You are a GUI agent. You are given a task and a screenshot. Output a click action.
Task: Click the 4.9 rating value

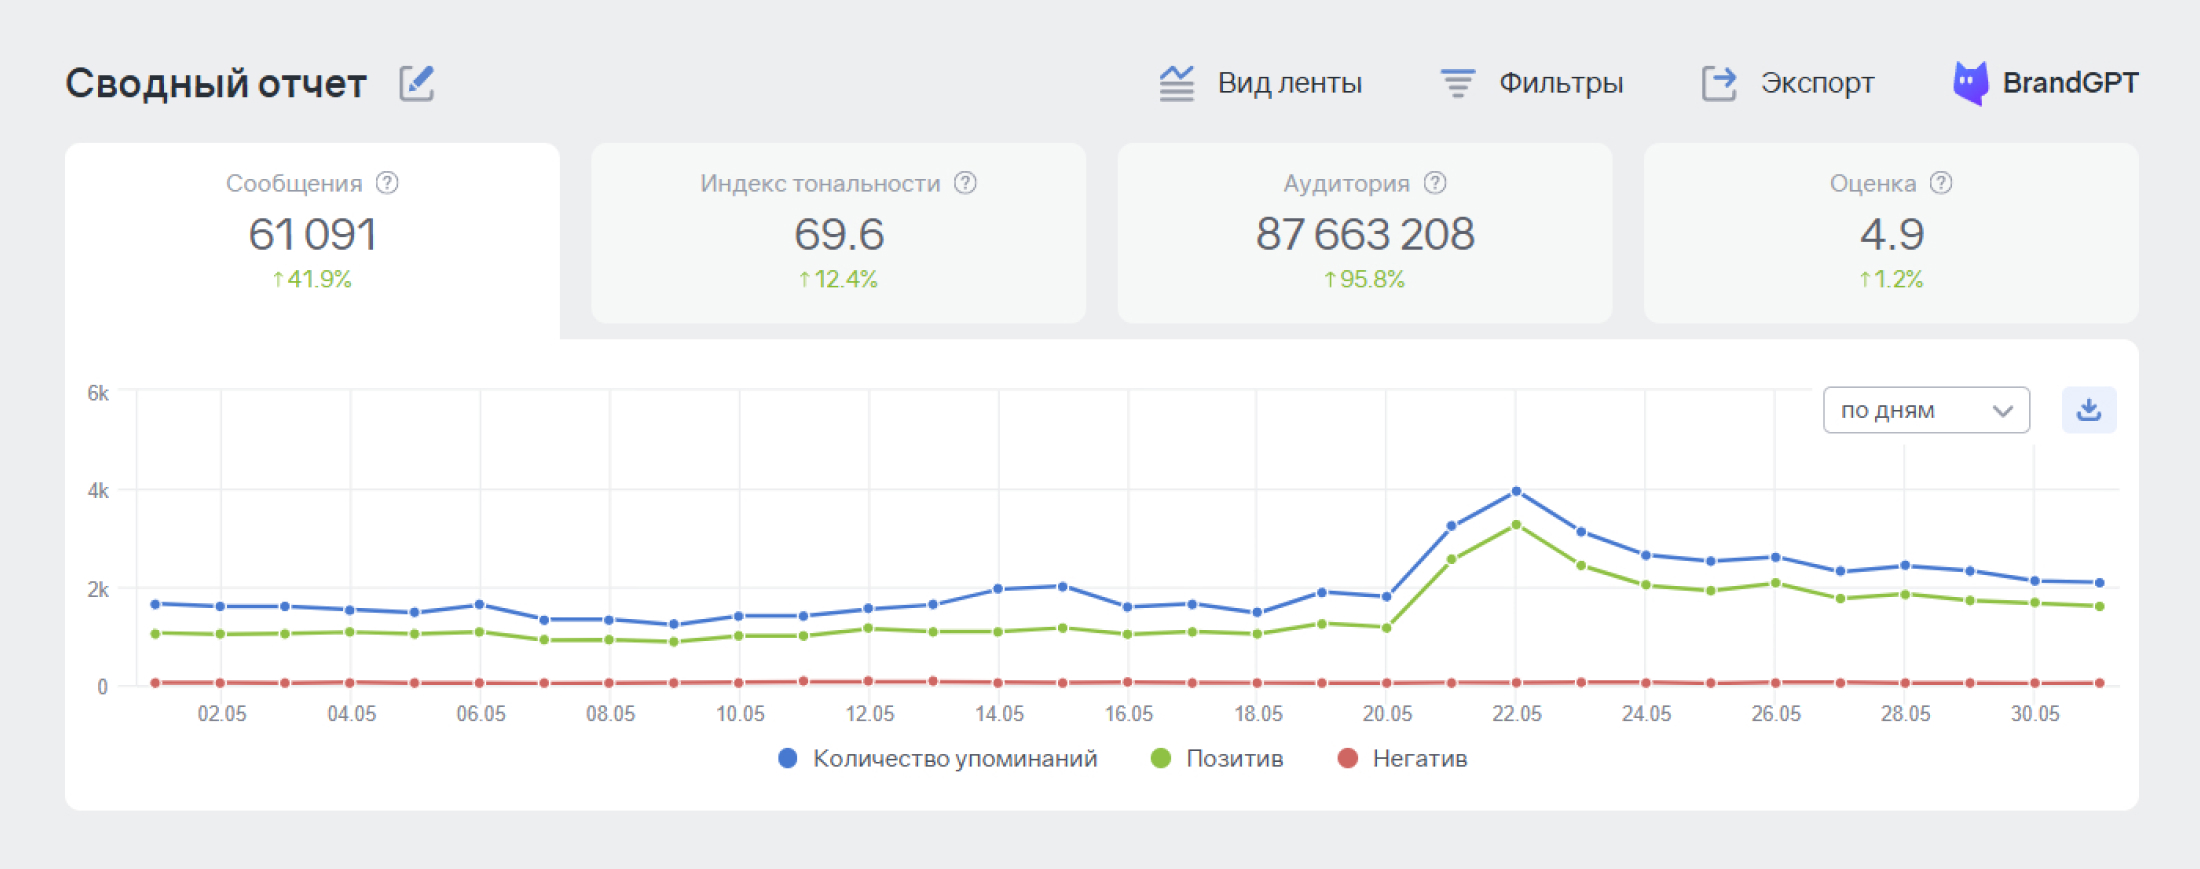click(1891, 234)
